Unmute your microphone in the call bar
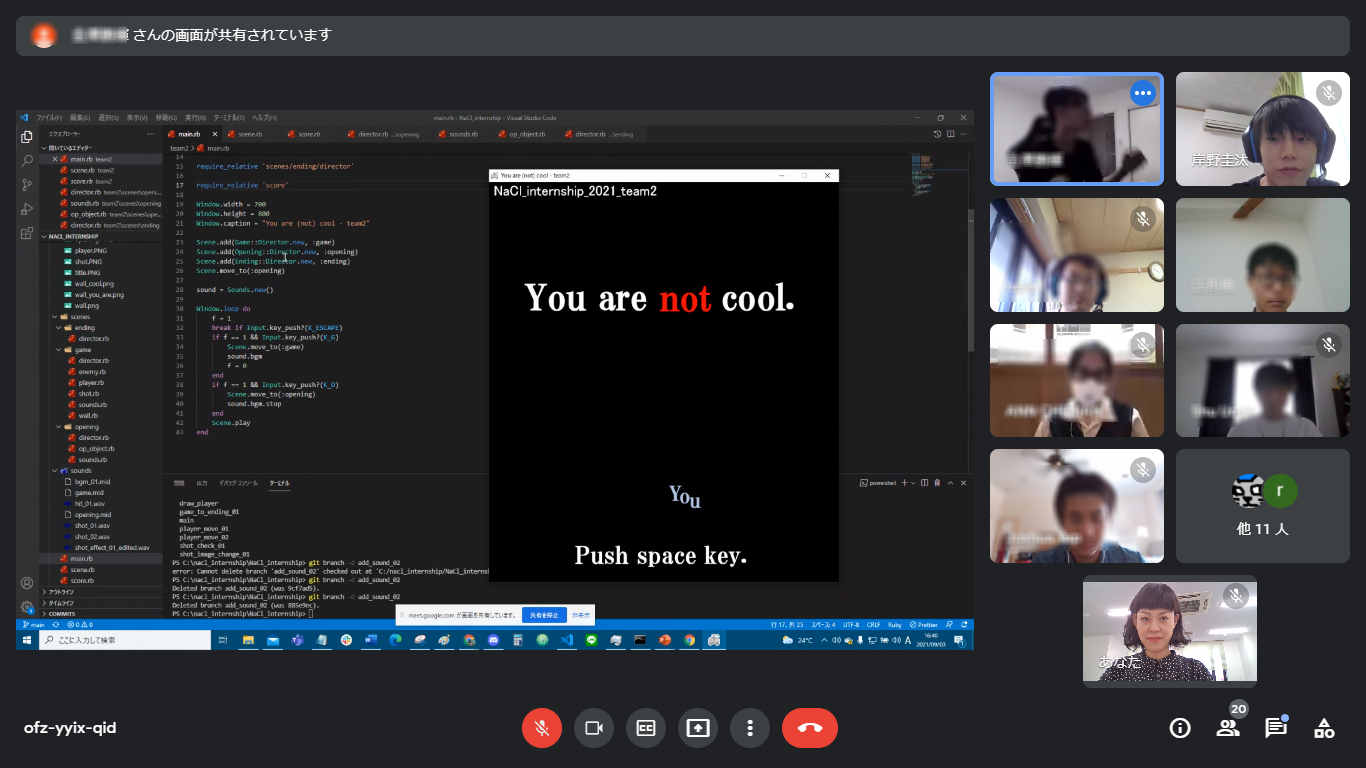 [542, 728]
